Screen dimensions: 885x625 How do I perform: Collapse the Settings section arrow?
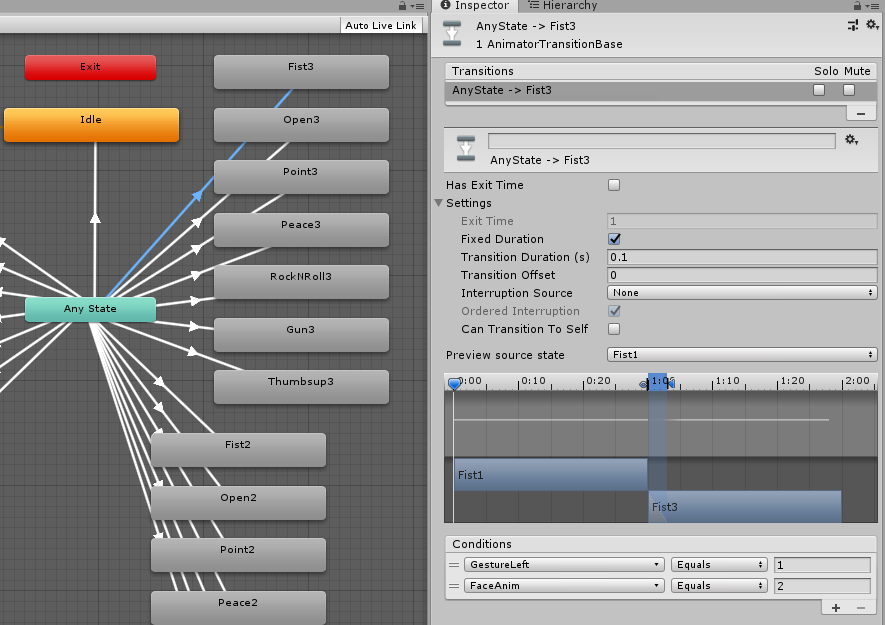[x=438, y=203]
